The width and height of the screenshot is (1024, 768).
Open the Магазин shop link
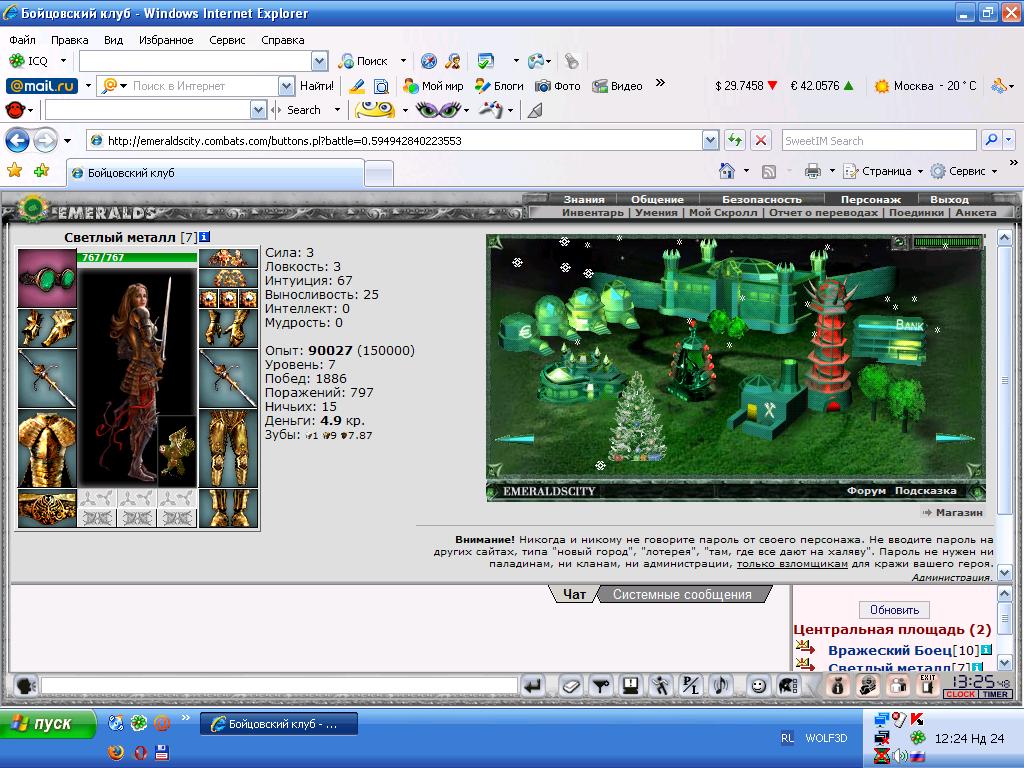[x=959, y=513]
